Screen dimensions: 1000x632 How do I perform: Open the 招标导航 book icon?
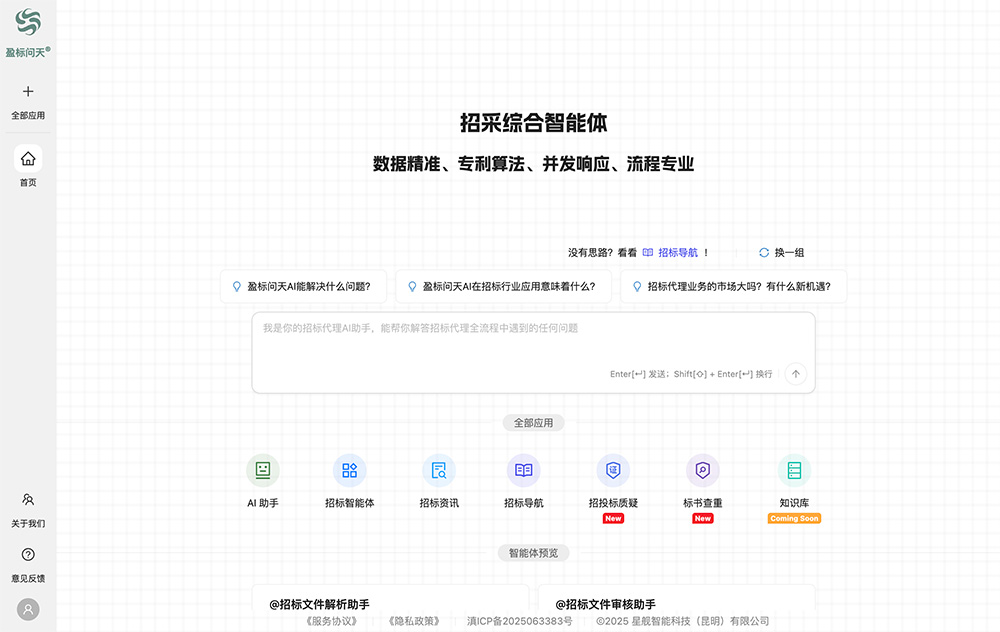pyautogui.click(x=524, y=470)
